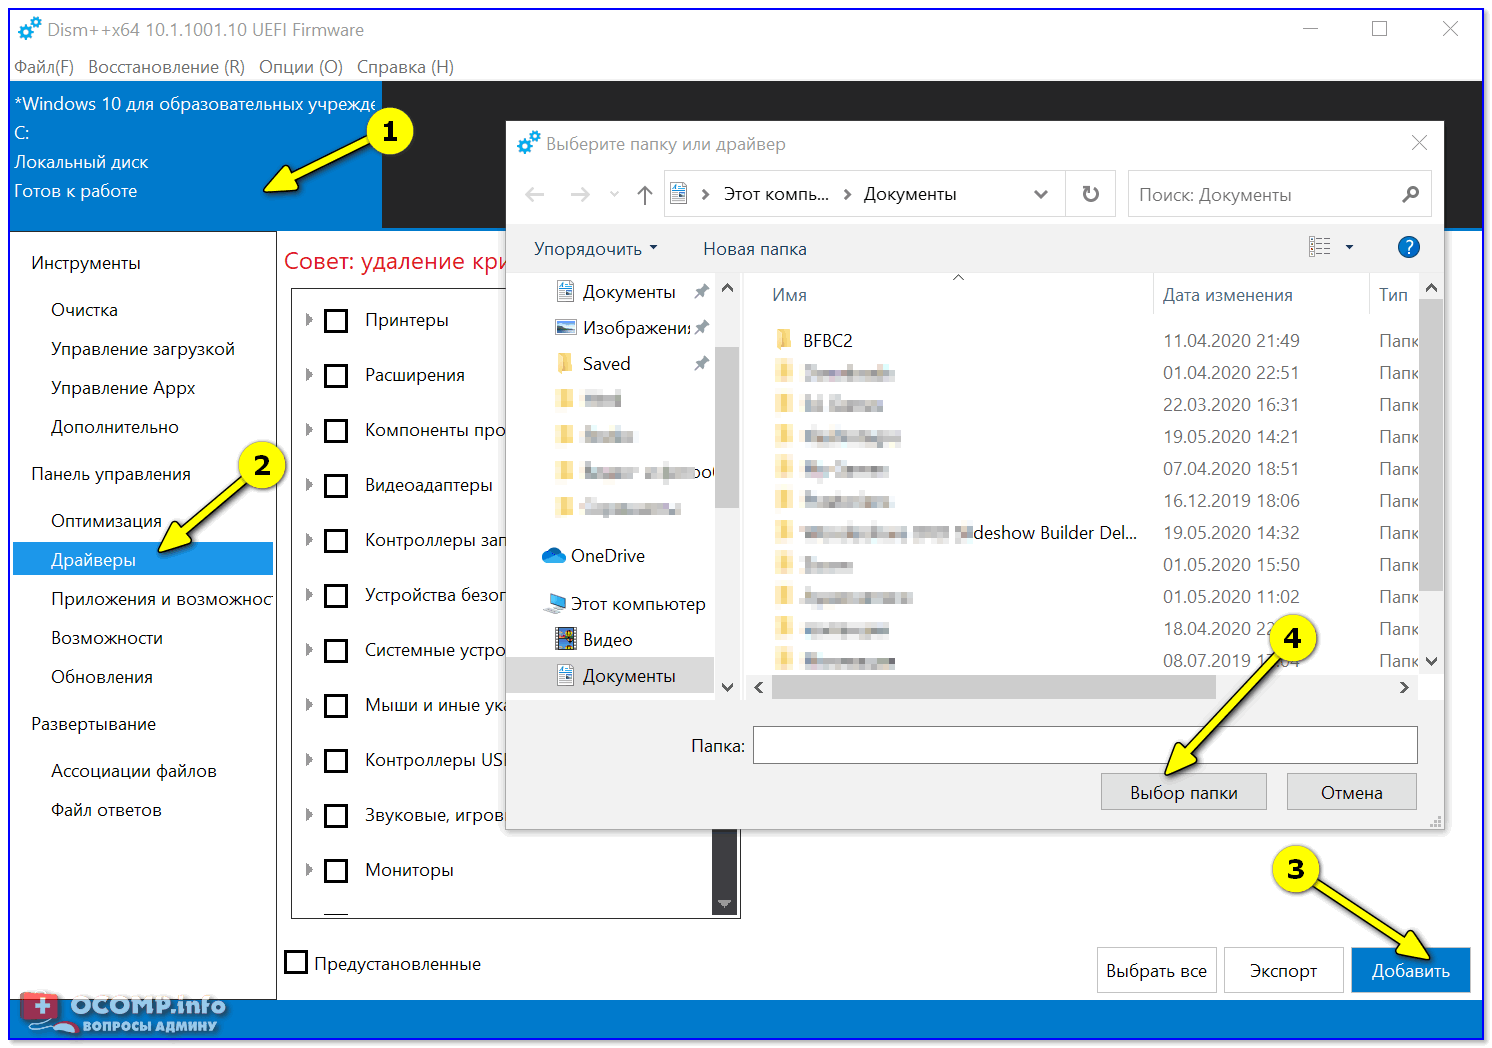Click the horizontal scrollbar of file list
Image resolution: width=1492 pixels, height=1048 pixels.
[993, 687]
